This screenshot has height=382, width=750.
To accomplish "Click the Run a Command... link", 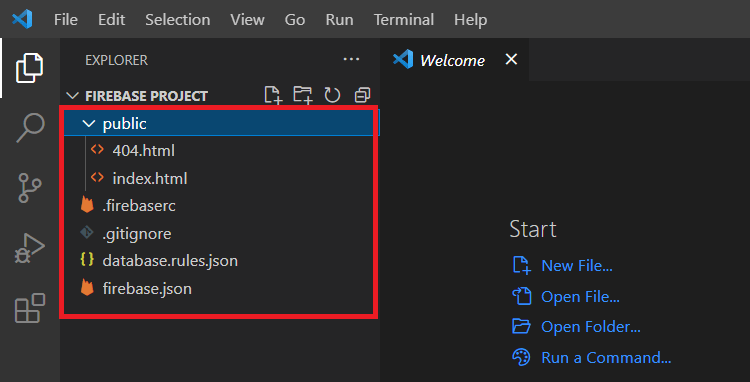I will point(606,358).
